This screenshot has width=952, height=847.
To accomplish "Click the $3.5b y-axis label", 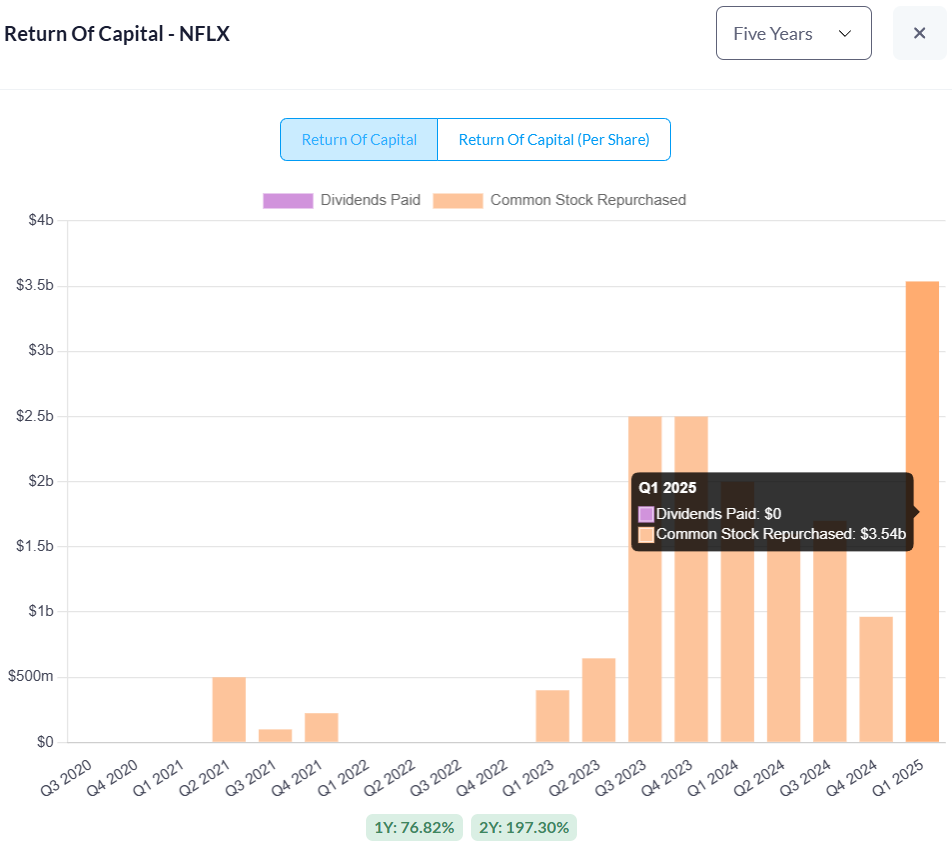I will (35, 285).
